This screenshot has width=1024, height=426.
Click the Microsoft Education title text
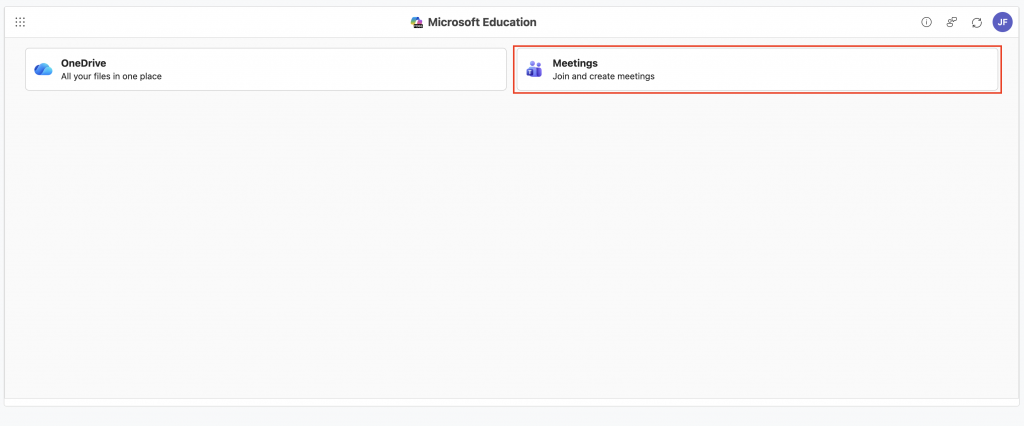[482, 22]
